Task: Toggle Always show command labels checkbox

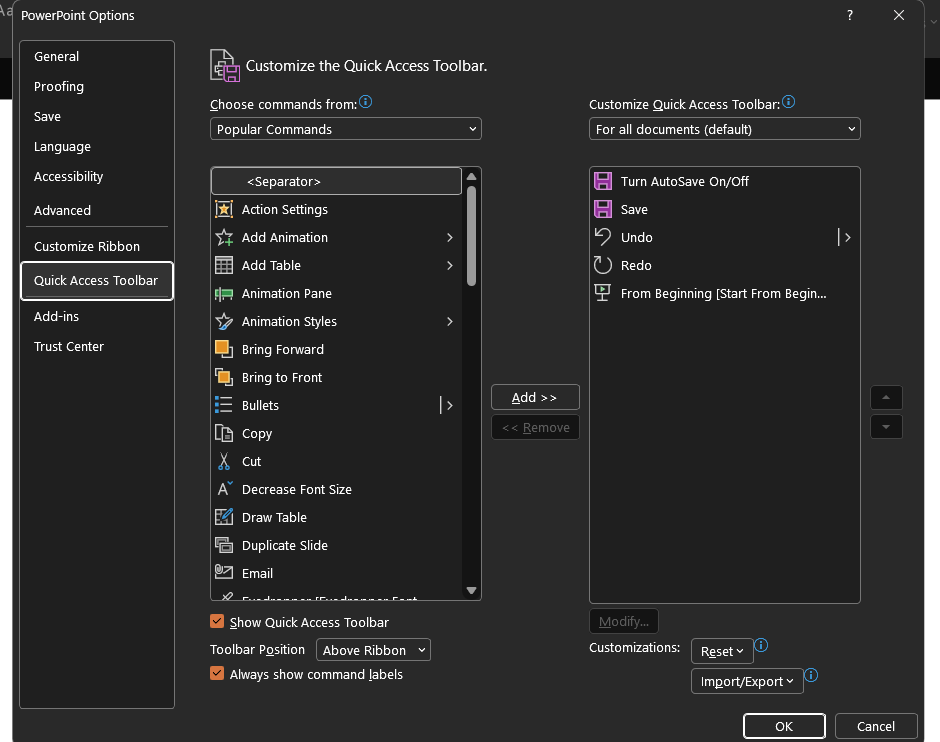Action: point(217,674)
